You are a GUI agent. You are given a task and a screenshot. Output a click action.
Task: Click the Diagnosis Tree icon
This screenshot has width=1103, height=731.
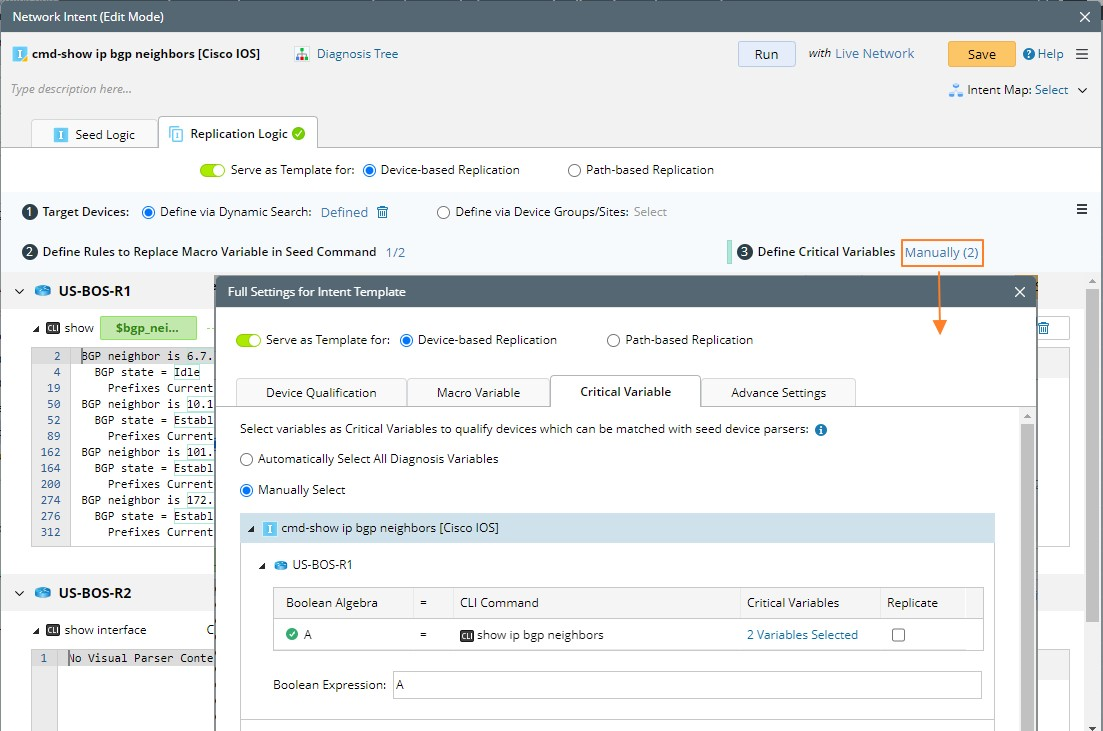tap(302, 54)
